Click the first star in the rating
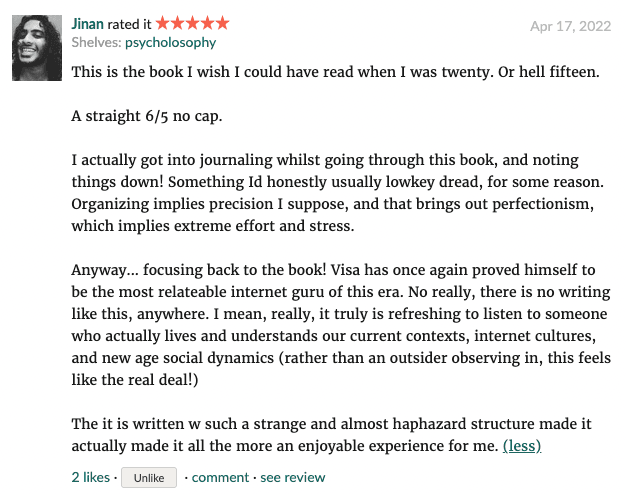Image resolution: width=626 pixels, height=494 pixels. coord(164,22)
